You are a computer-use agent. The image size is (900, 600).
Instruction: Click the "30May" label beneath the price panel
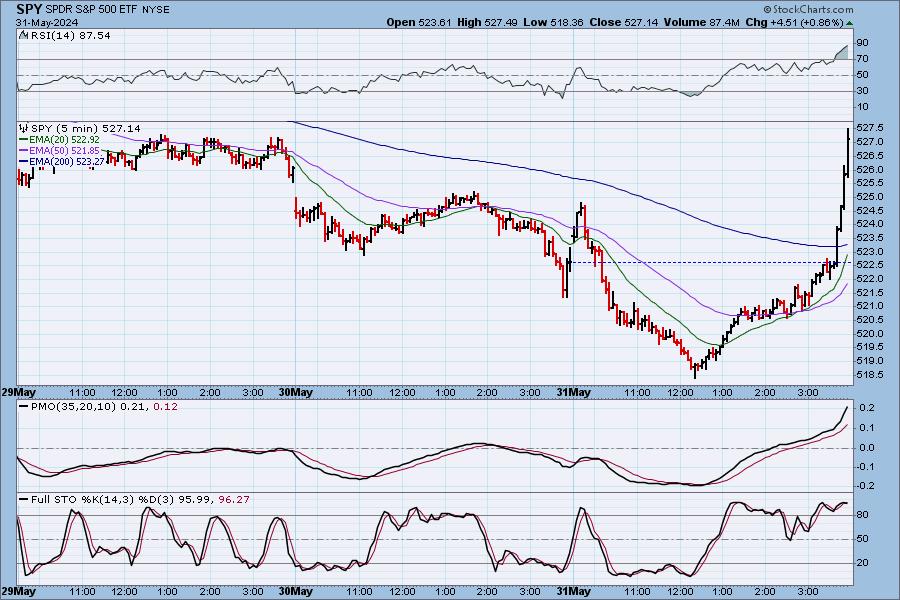[296, 392]
